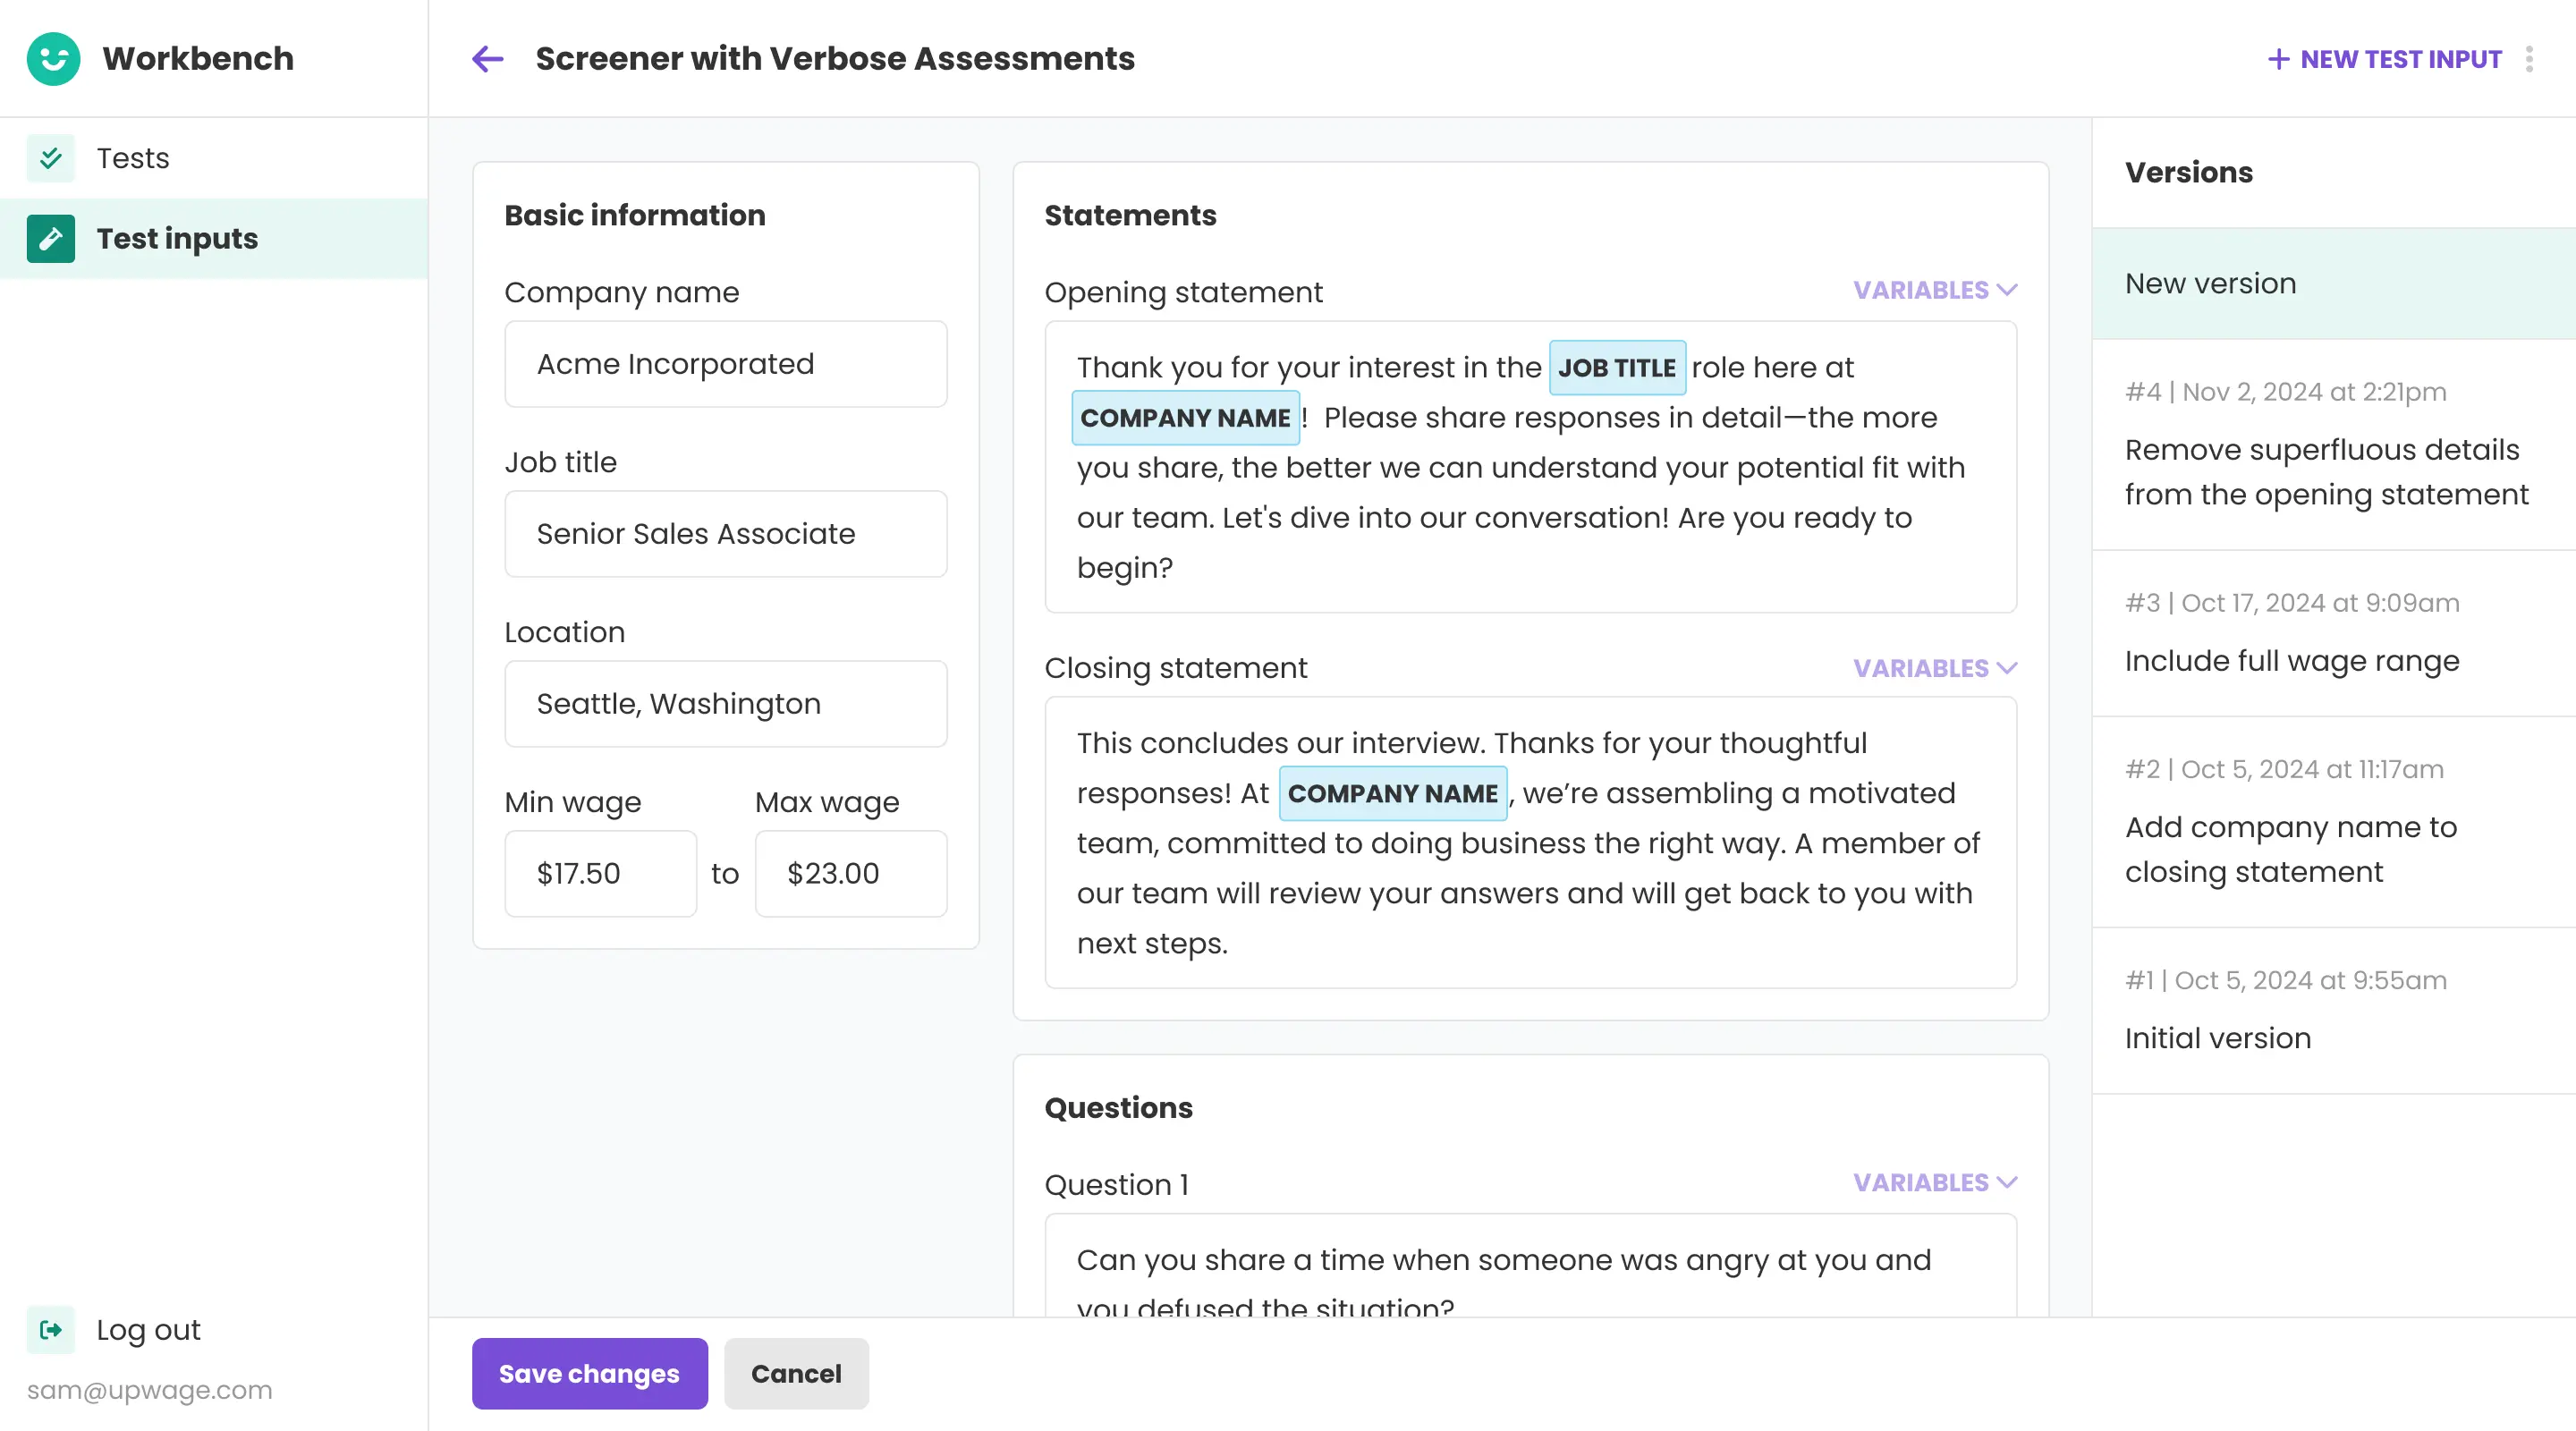Click the Test inputs pencil icon
Image resolution: width=2576 pixels, height=1431 pixels.
coord(50,239)
